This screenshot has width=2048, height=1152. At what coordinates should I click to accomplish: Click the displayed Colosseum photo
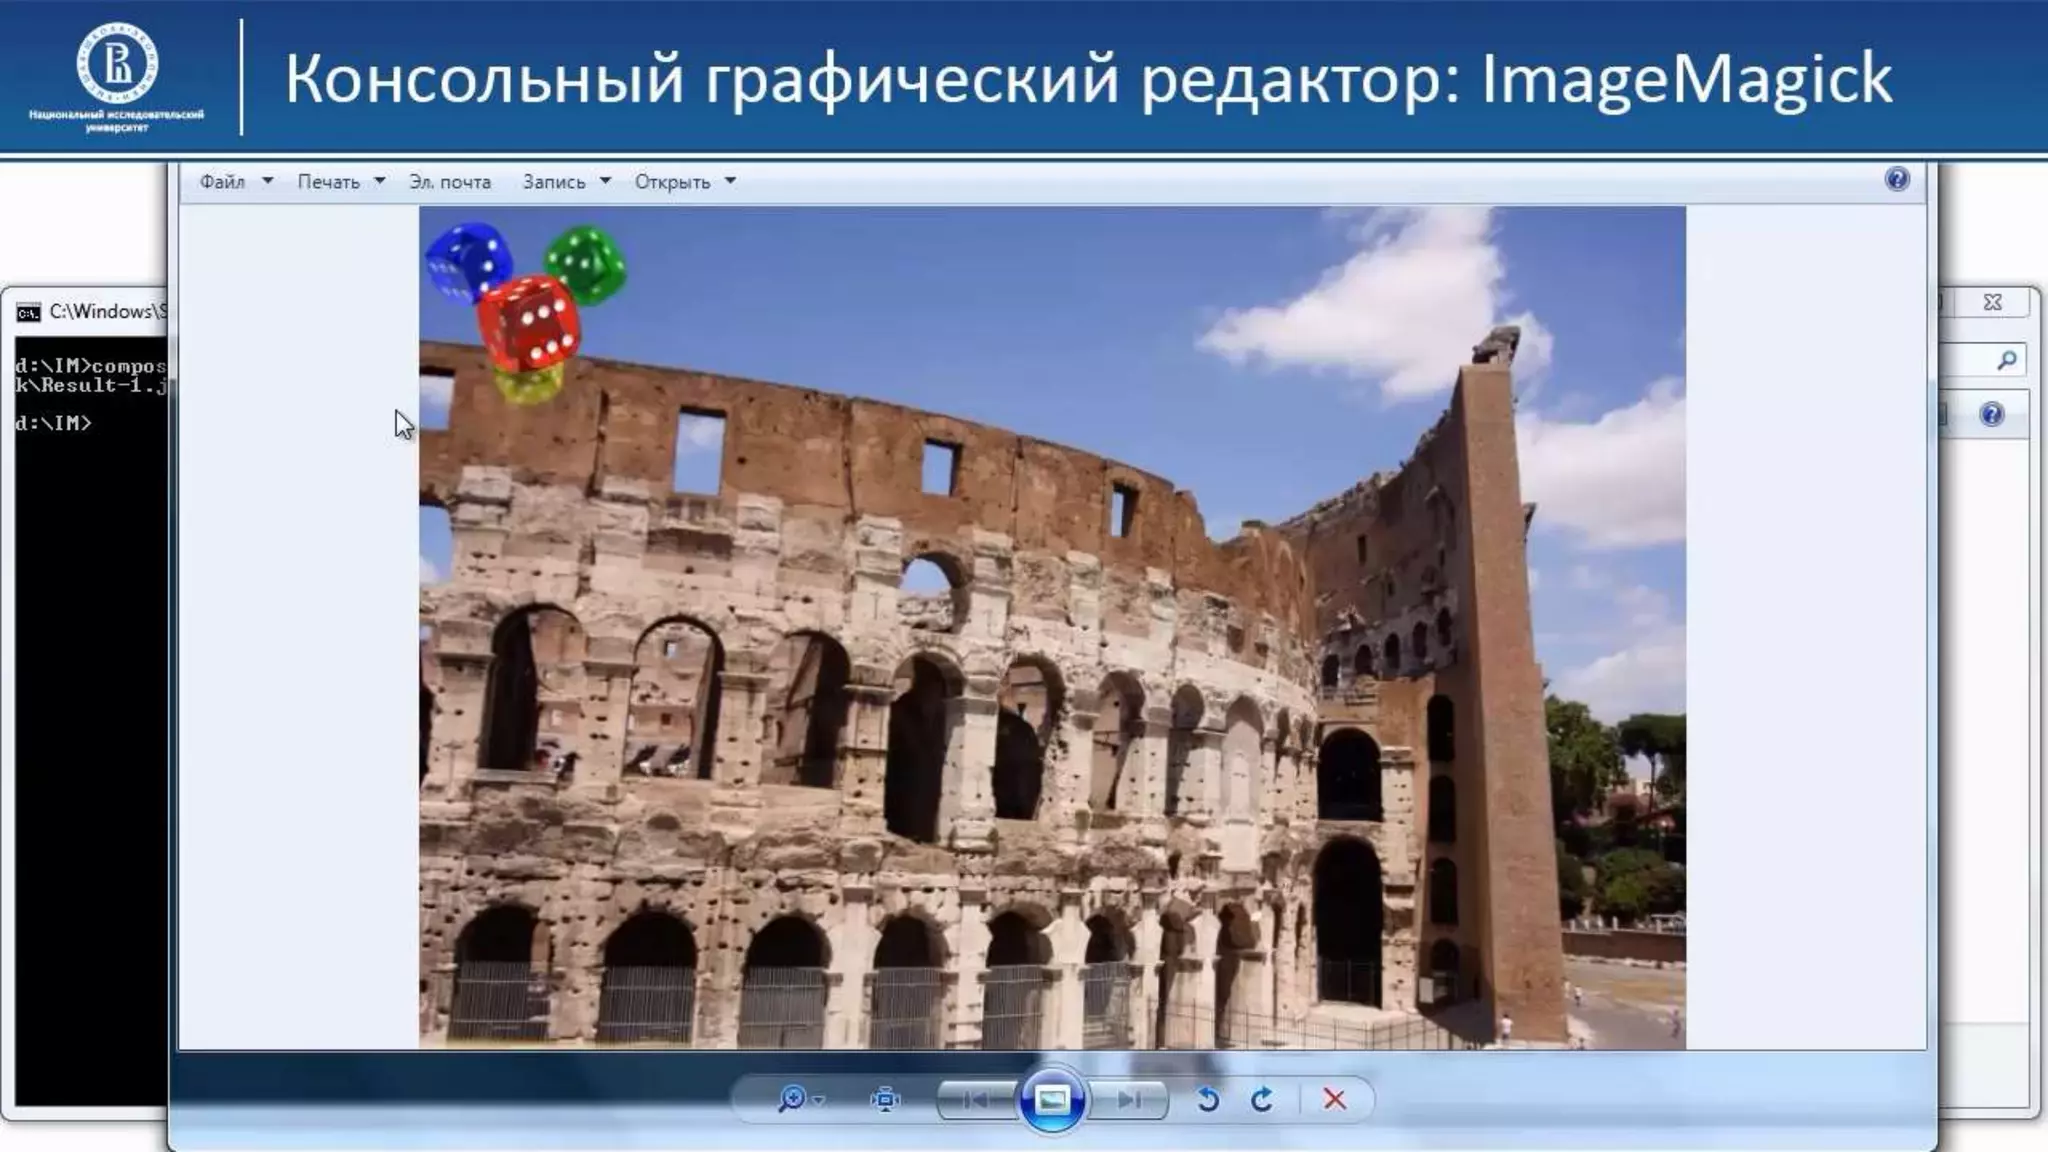(x=1052, y=628)
